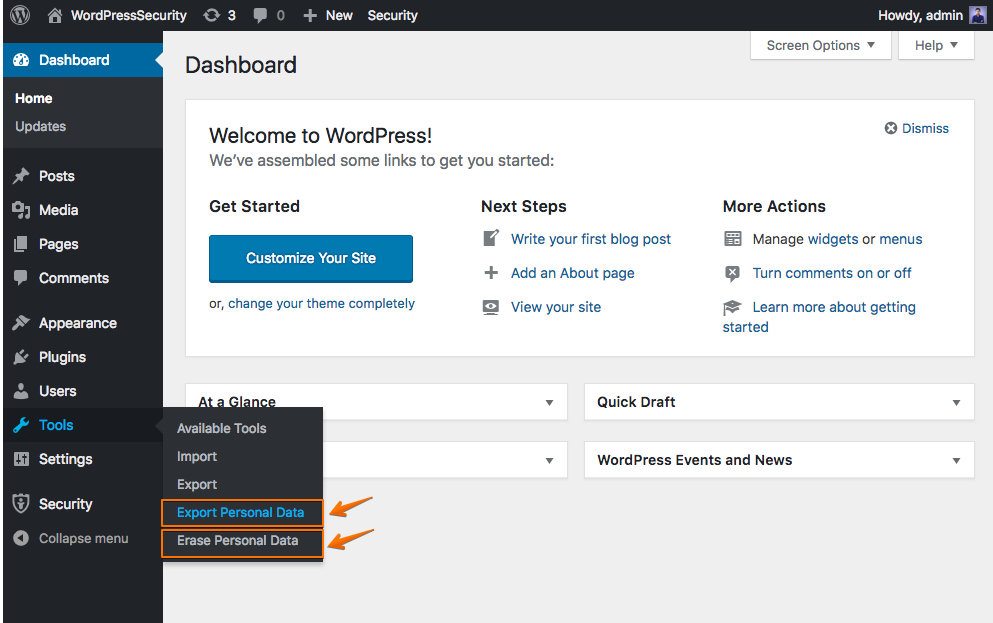Open the Plugins menu label

coord(62,357)
